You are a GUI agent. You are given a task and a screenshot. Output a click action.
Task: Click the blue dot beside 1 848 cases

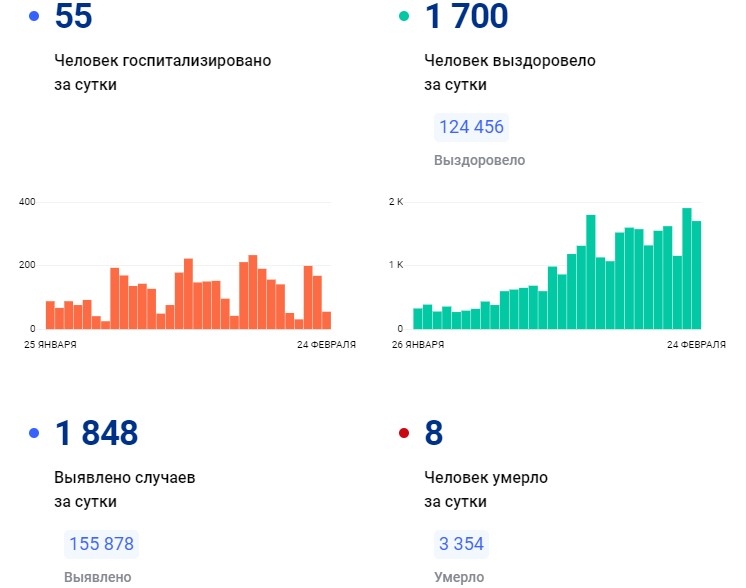(x=36, y=433)
